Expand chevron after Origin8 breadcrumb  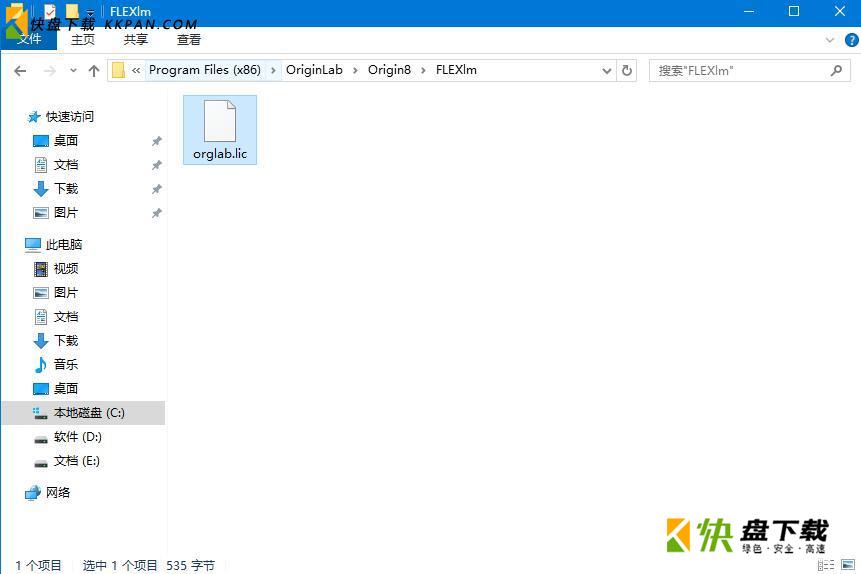pos(423,70)
